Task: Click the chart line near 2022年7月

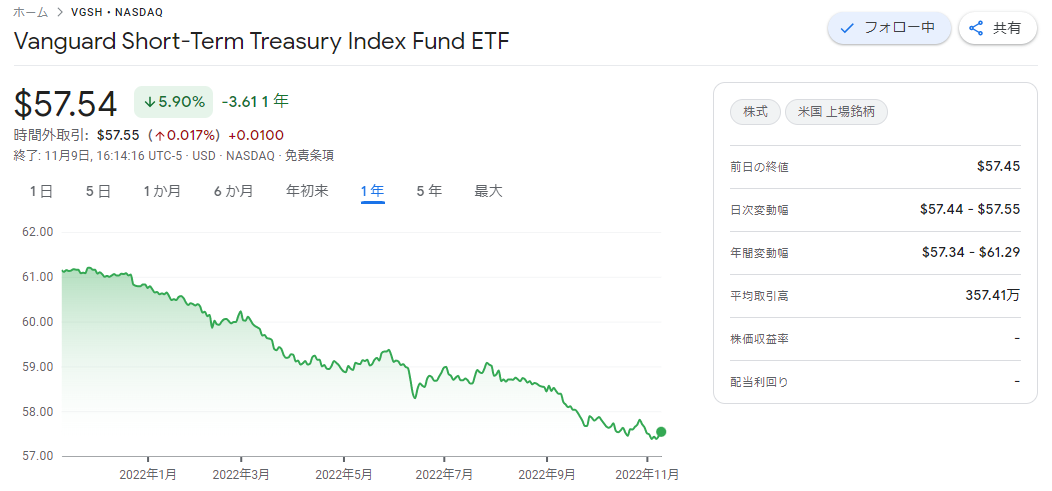Action: coord(444,368)
